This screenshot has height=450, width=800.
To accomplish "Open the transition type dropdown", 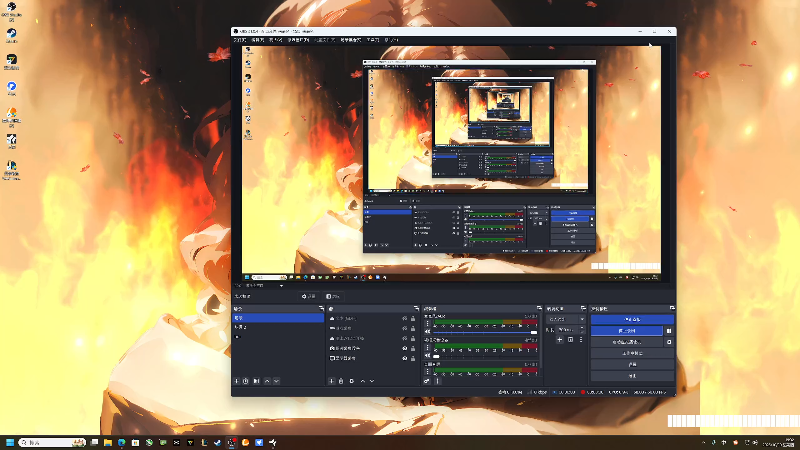I will (566, 319).
